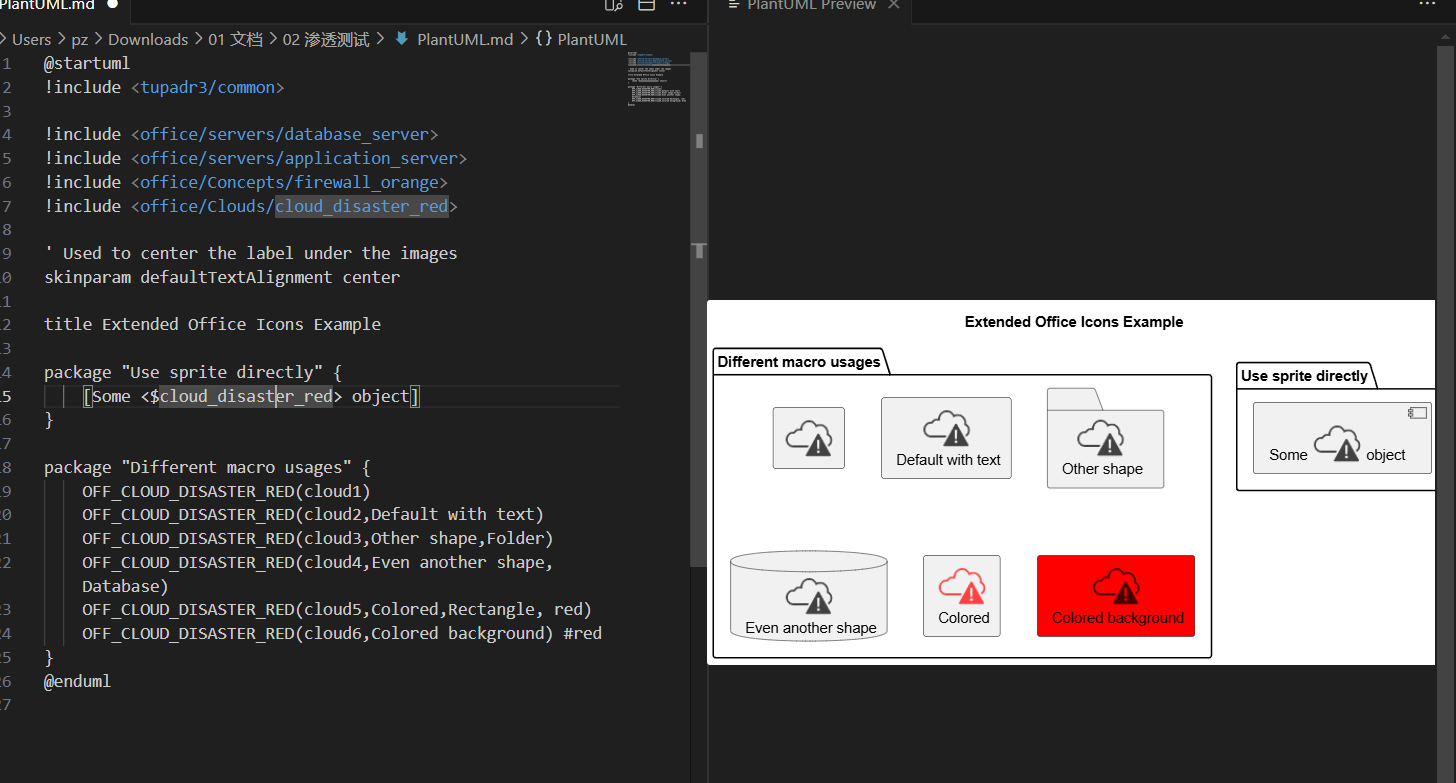Click cloud5 Colored,Rectangle, red code line
This screenshot has width=1456, height=783.
[x=337, y=609]
